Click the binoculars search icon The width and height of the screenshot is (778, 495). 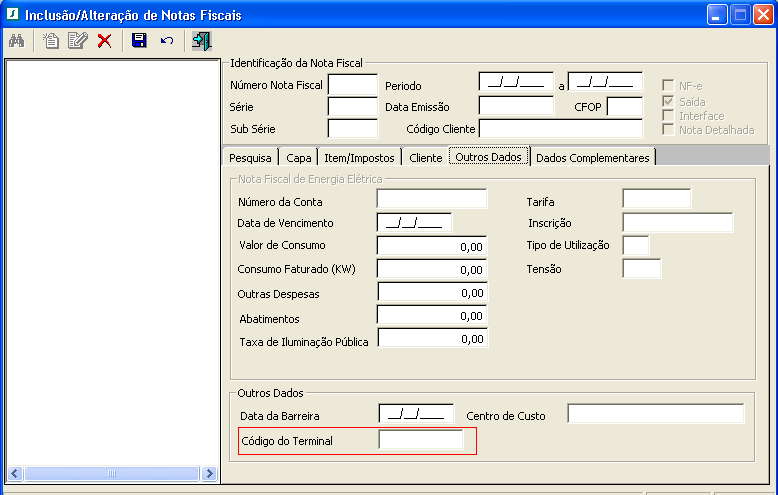pos(16,41)
